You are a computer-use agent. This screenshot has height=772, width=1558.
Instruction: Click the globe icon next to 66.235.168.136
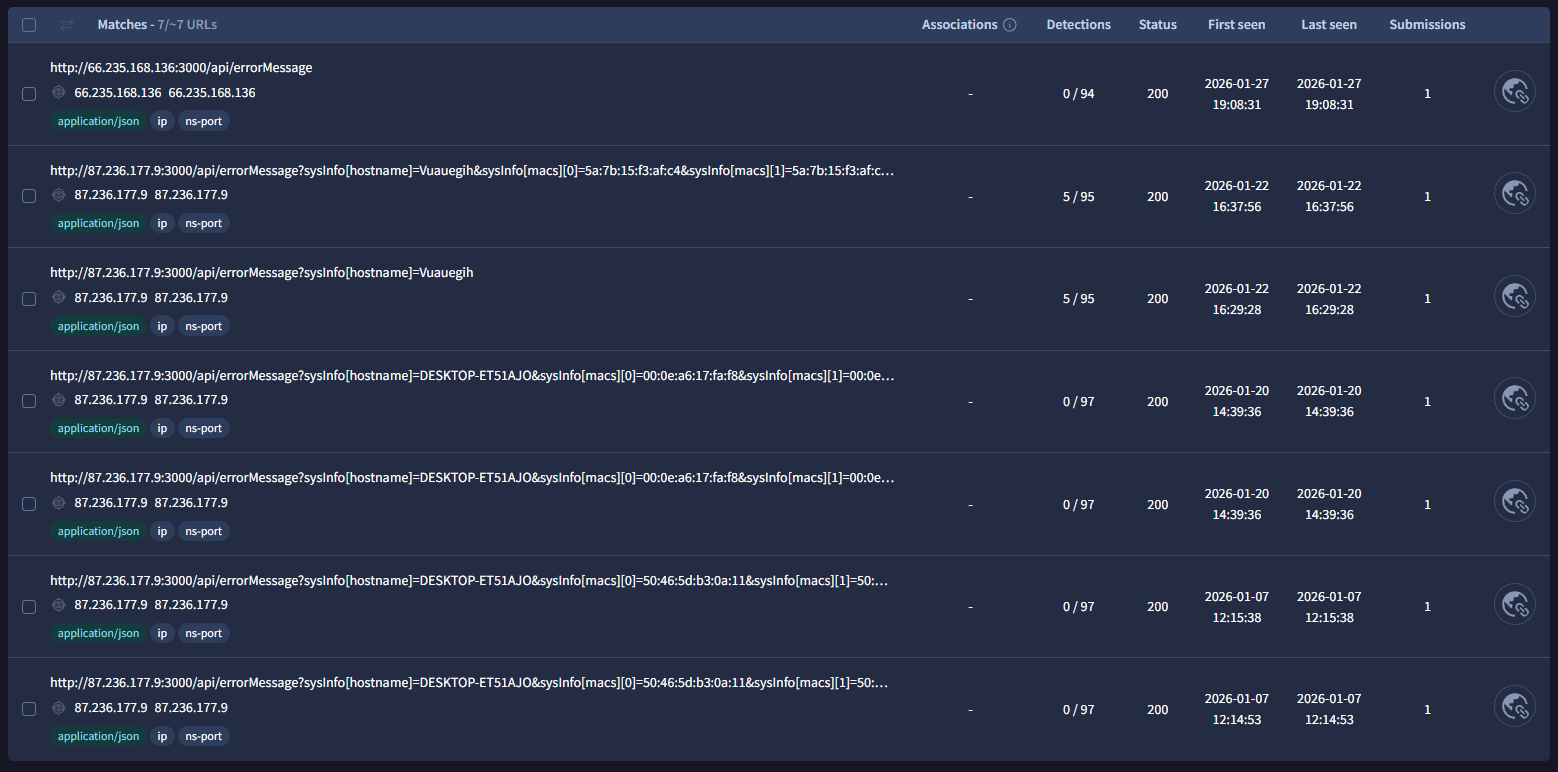click(58, 92)
